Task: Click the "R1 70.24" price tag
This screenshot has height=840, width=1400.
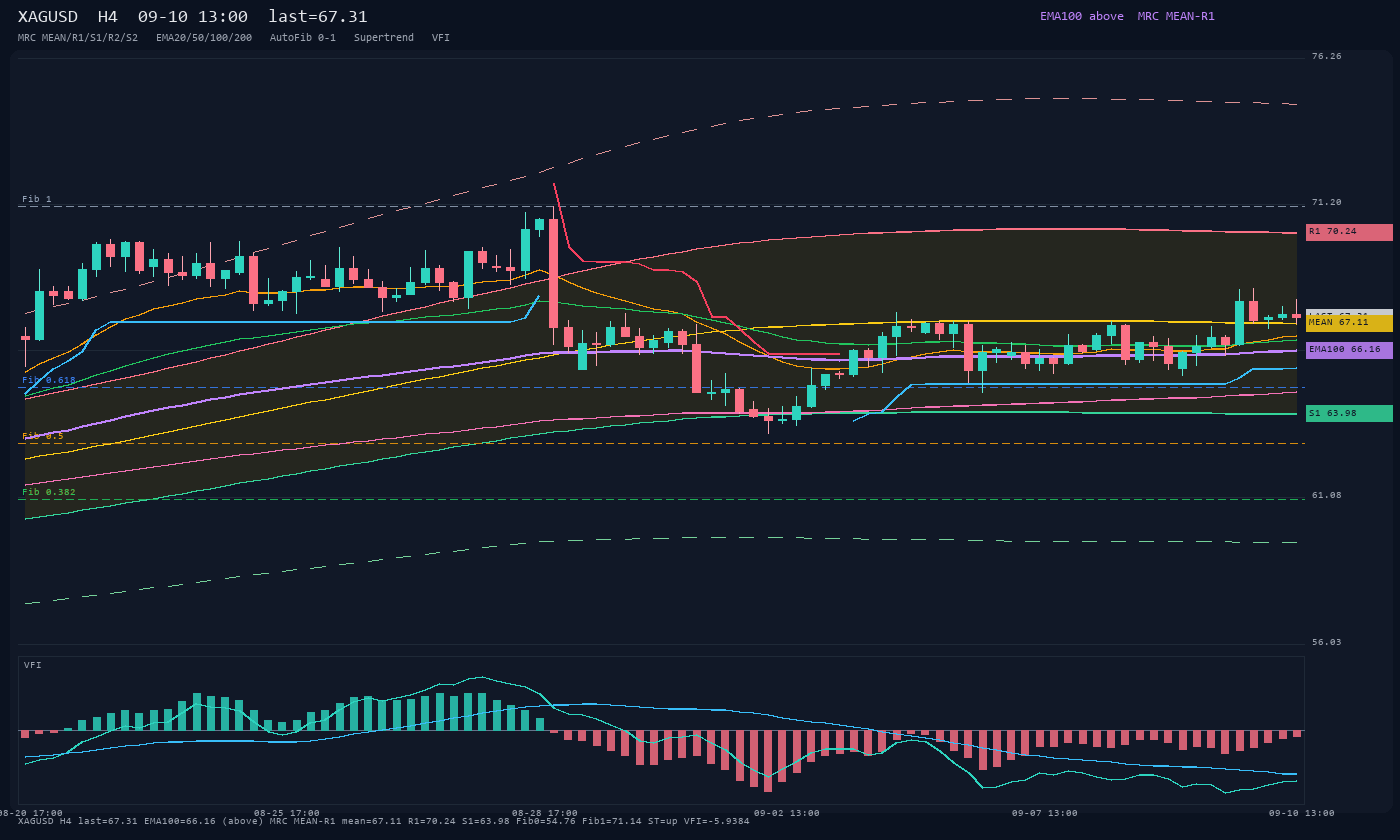Action: (x=1349, y=232)
